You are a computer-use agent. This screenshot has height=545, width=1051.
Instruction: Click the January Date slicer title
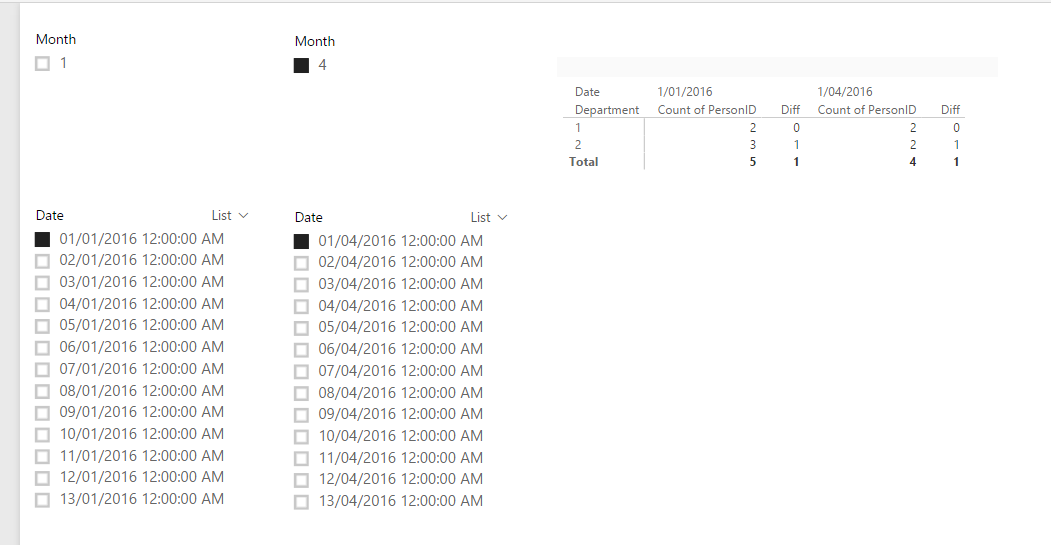[50, 215]
